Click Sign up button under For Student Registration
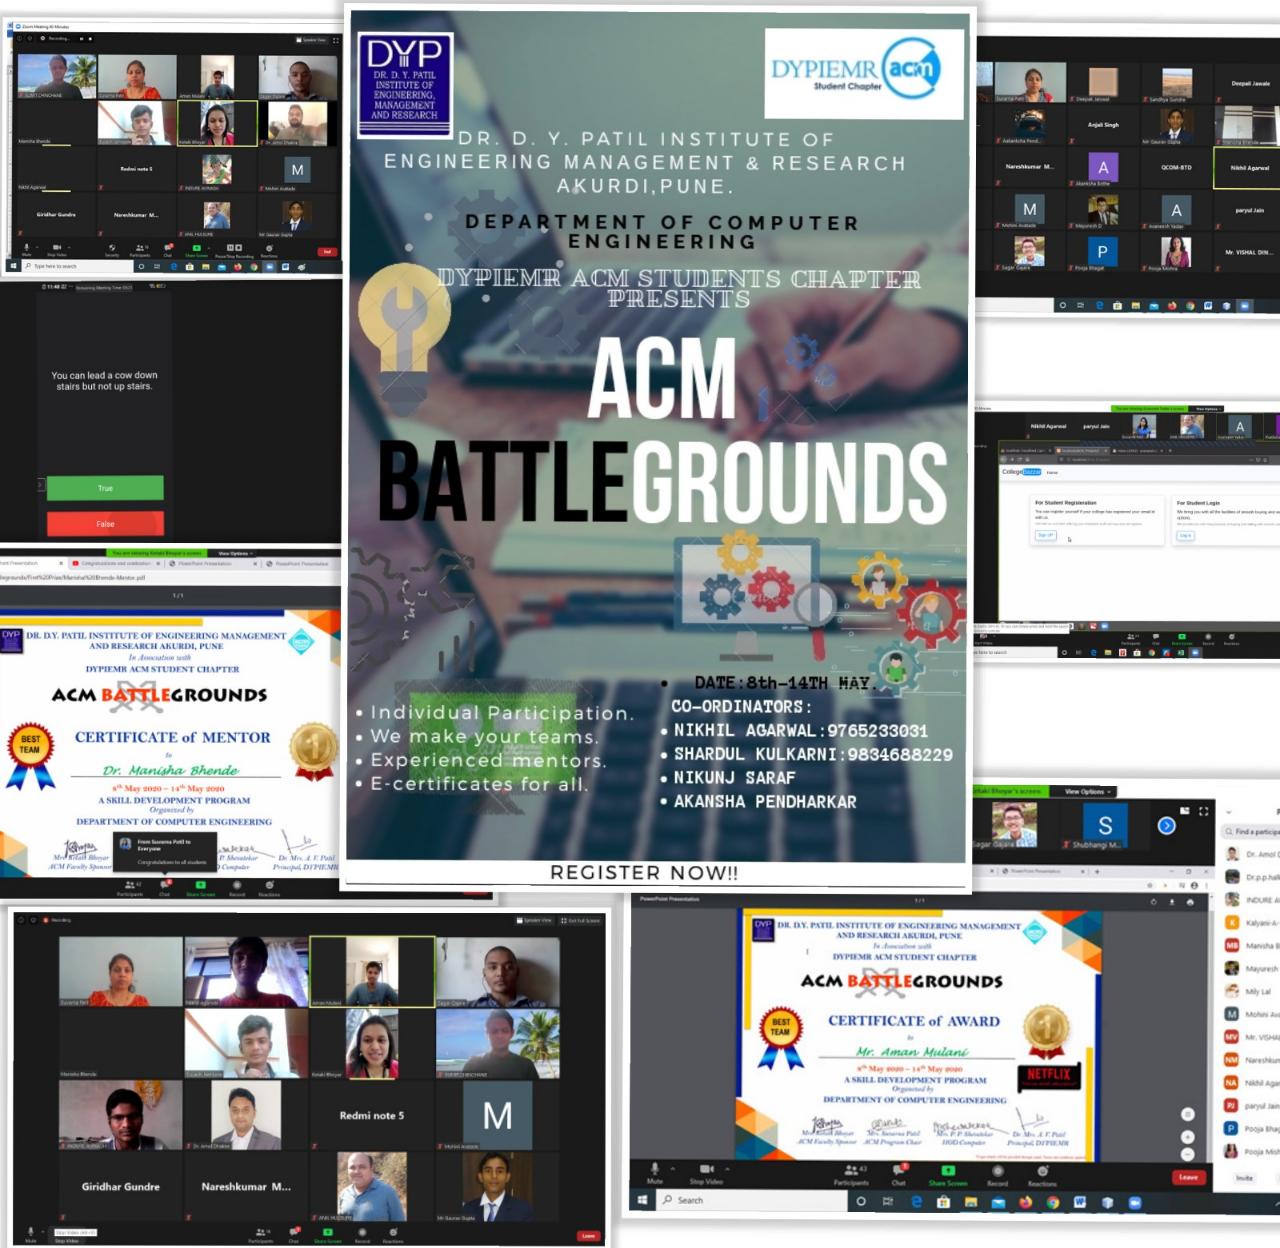This screenshot has height=1248, width=1280. [x=1045, y=535]
